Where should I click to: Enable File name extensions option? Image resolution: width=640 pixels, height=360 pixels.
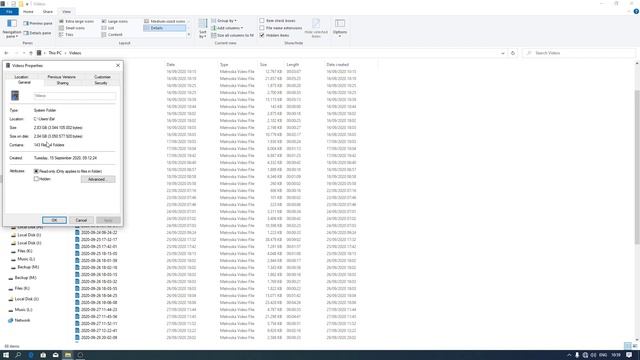point(281,28)
